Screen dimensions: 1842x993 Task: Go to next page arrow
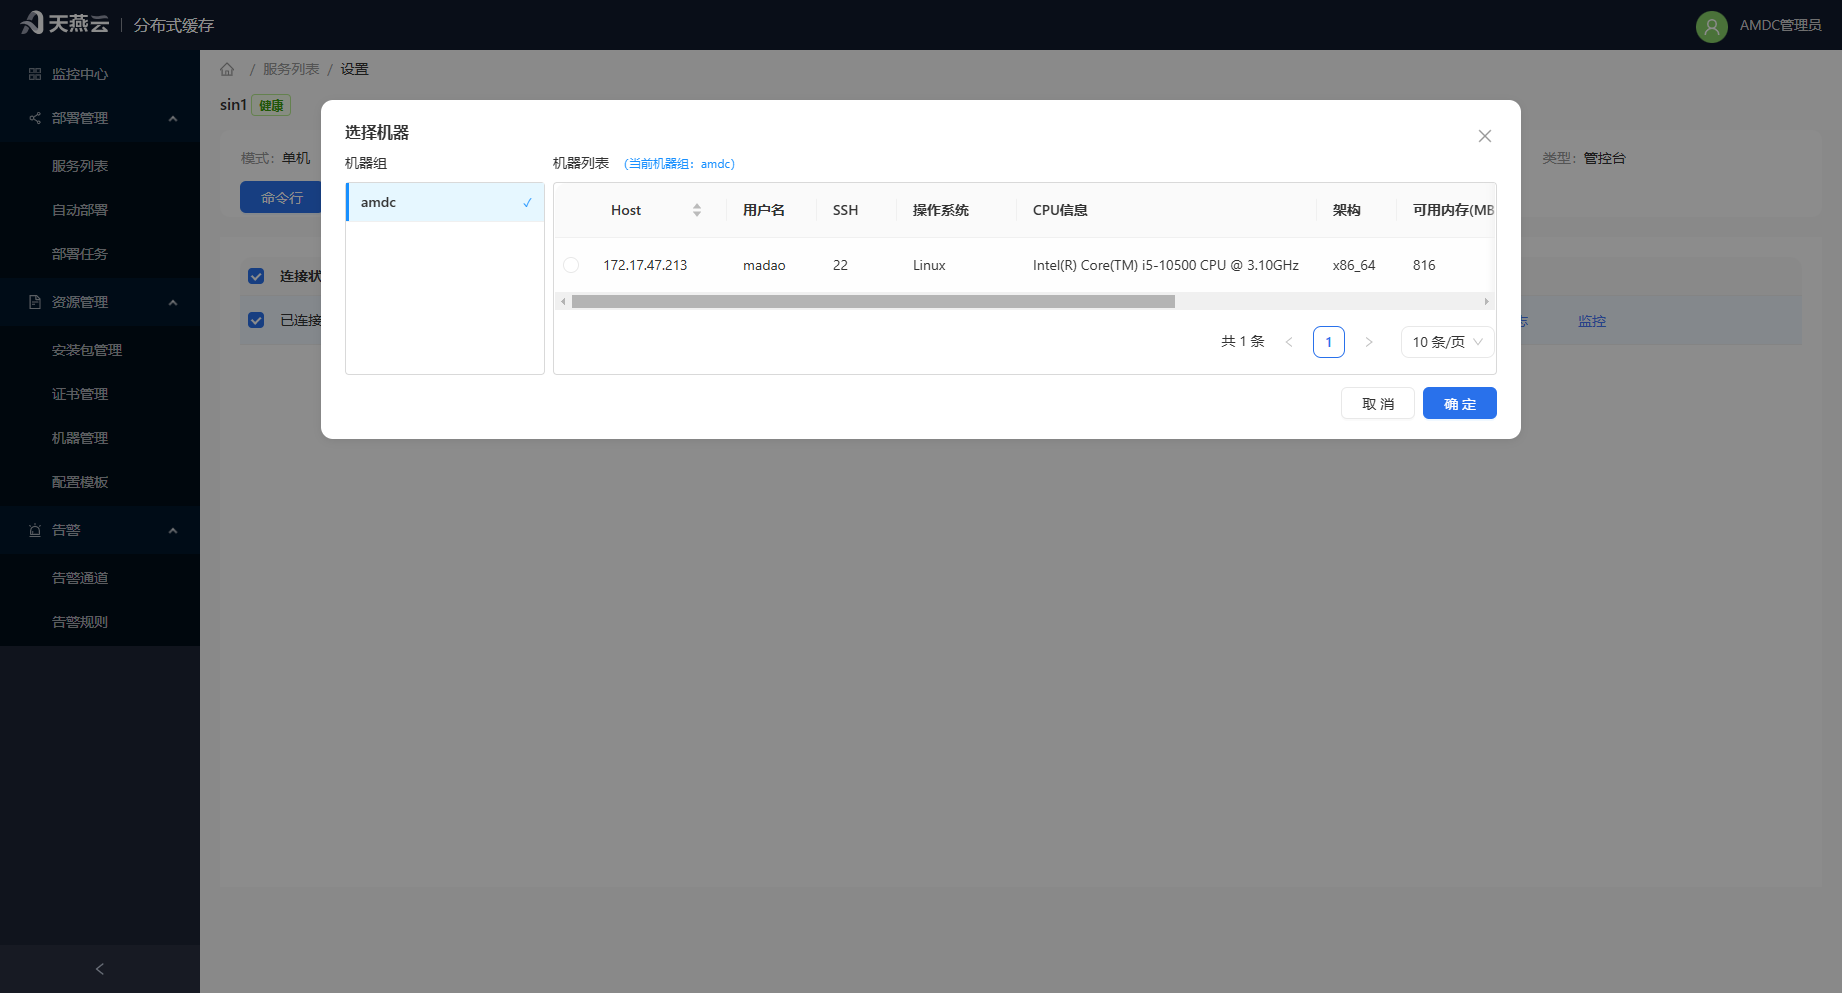tap(1369, 342)
